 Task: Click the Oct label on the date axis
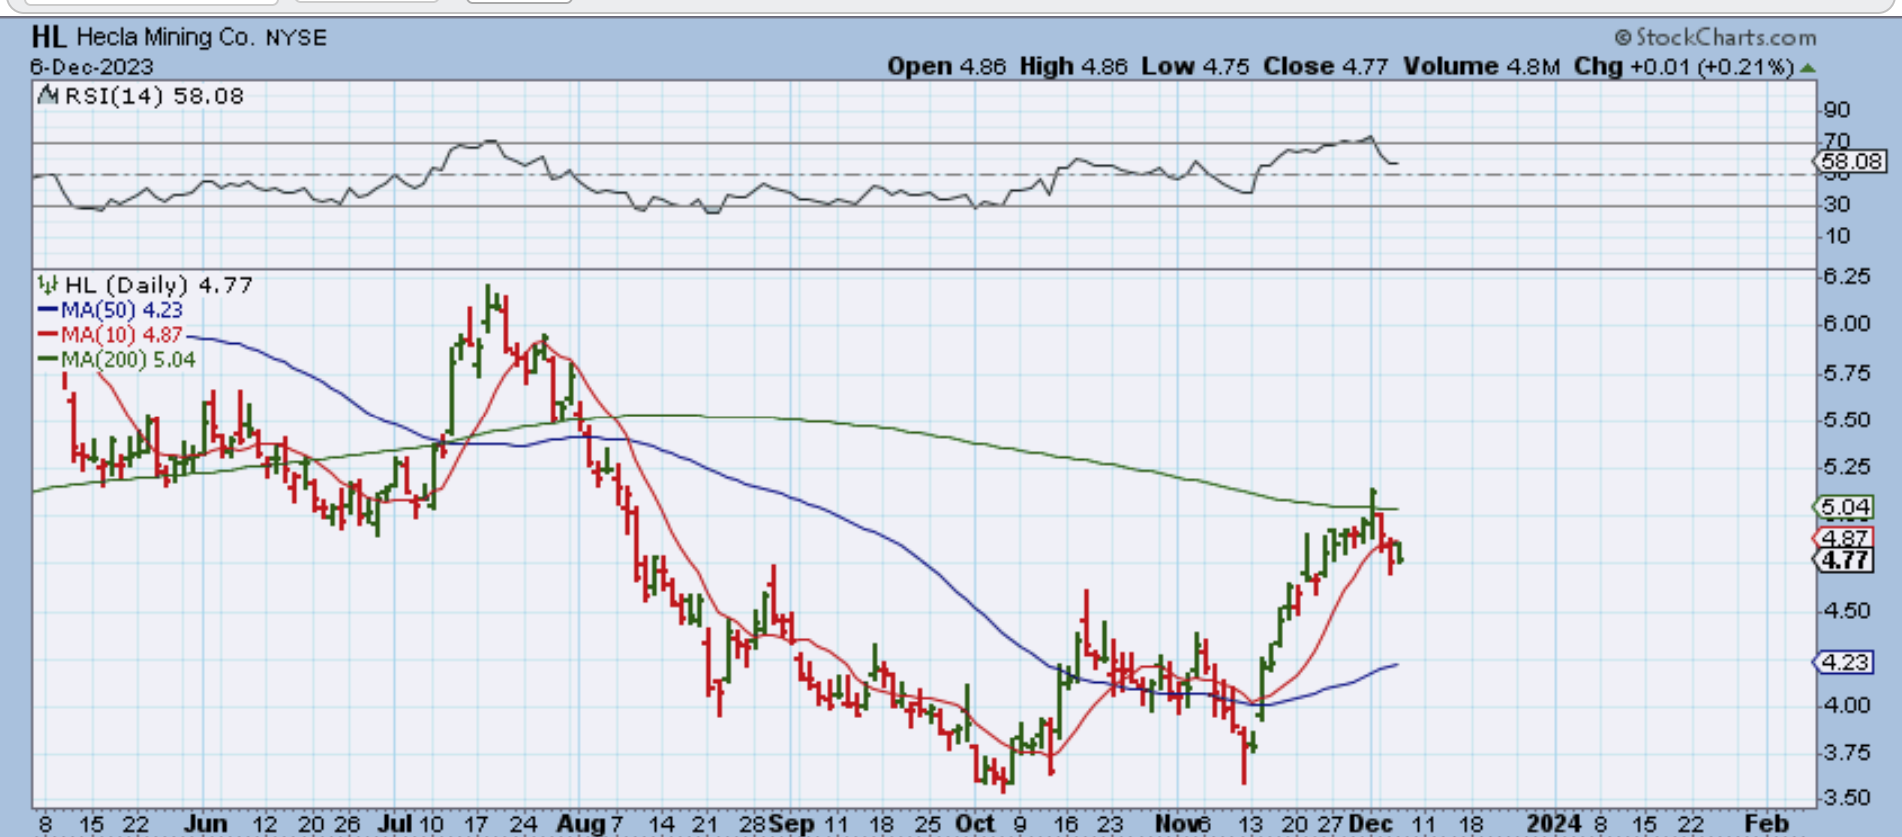[x=975, y=824]
